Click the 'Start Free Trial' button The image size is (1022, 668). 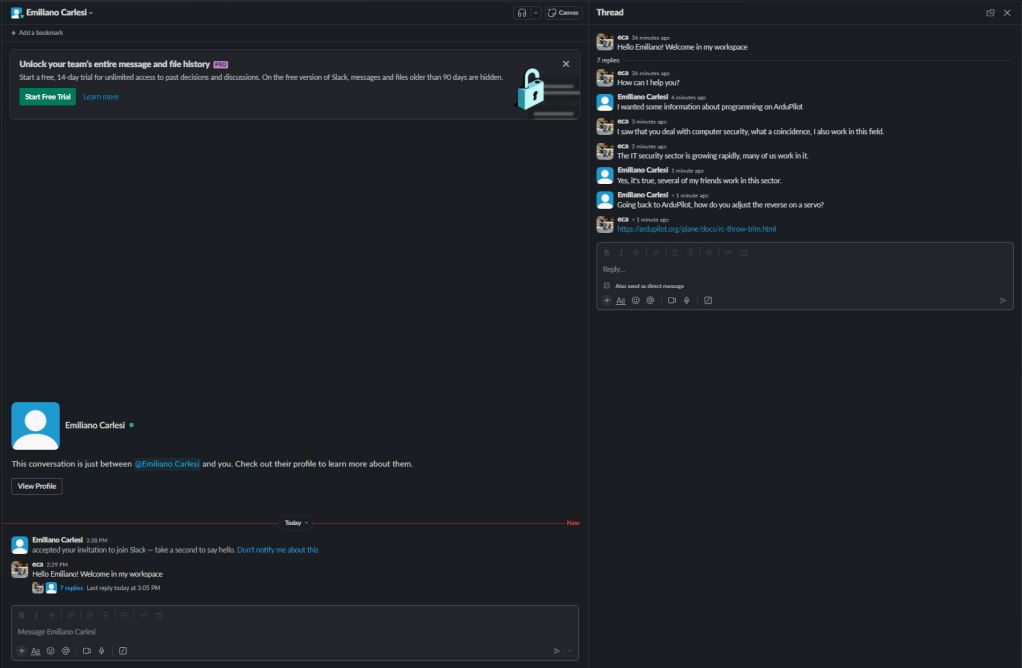tap(47, 97)
